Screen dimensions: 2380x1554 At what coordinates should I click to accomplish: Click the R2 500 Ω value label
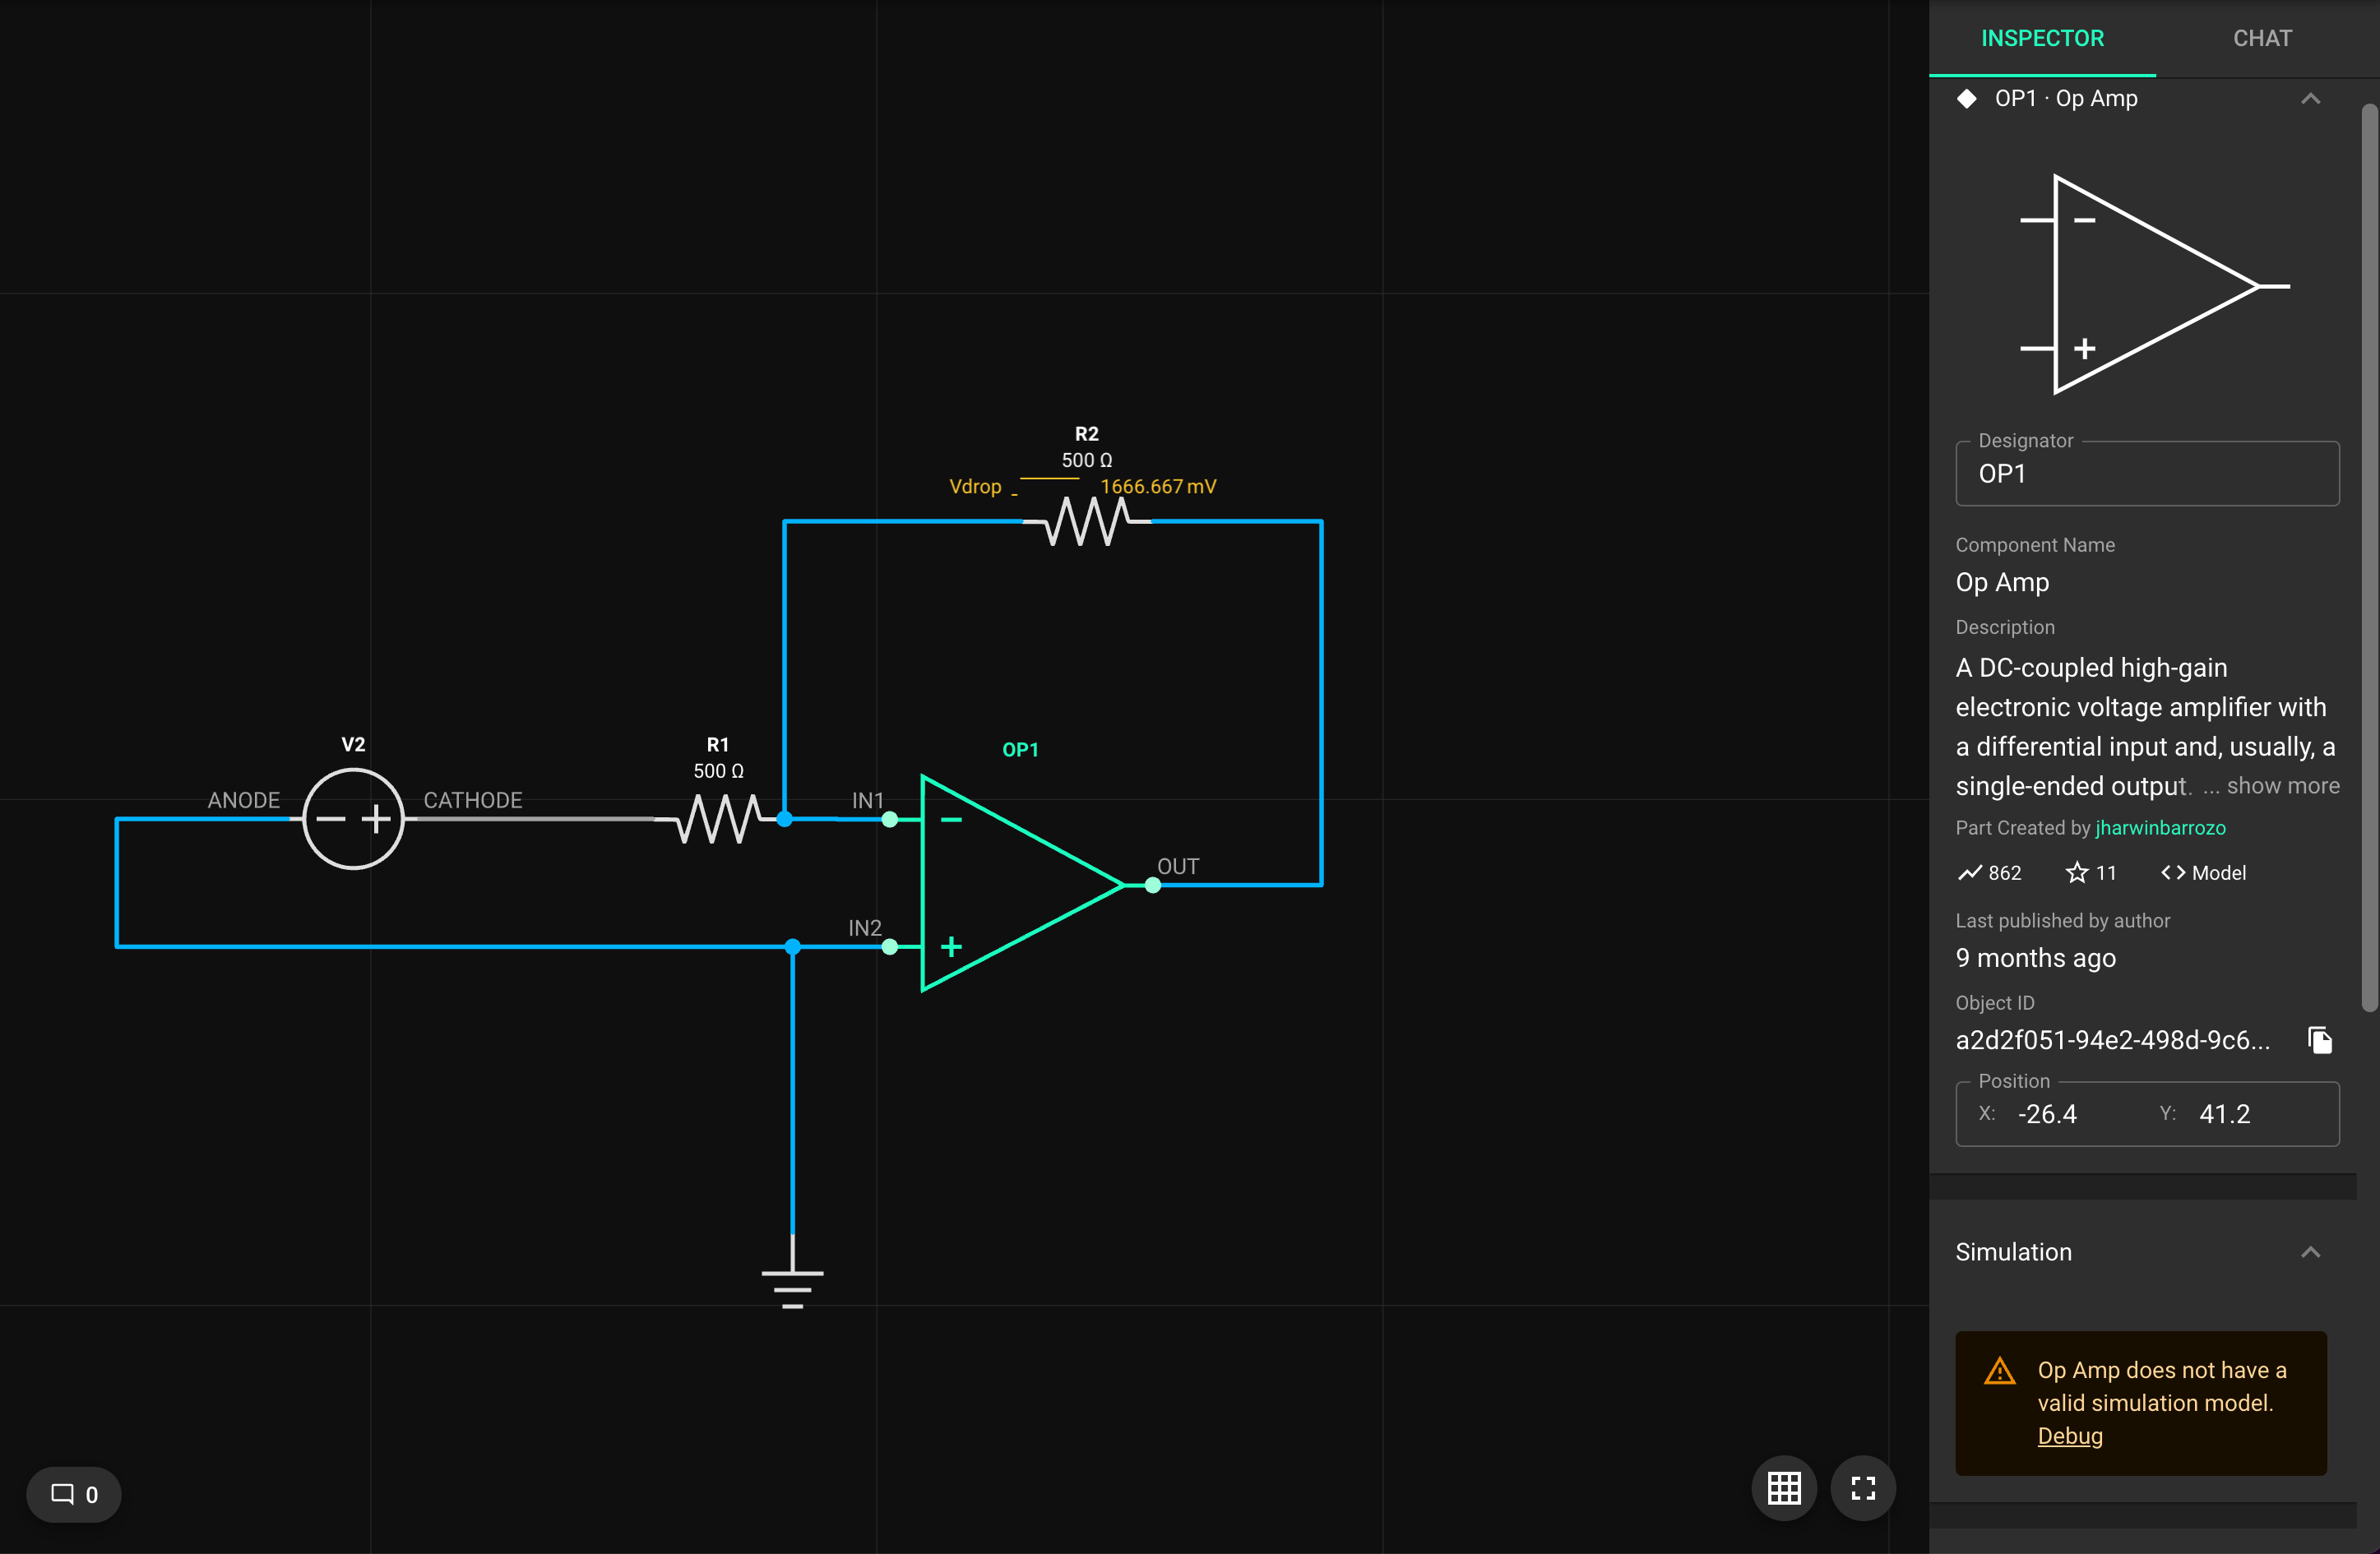click(1087, 460)
